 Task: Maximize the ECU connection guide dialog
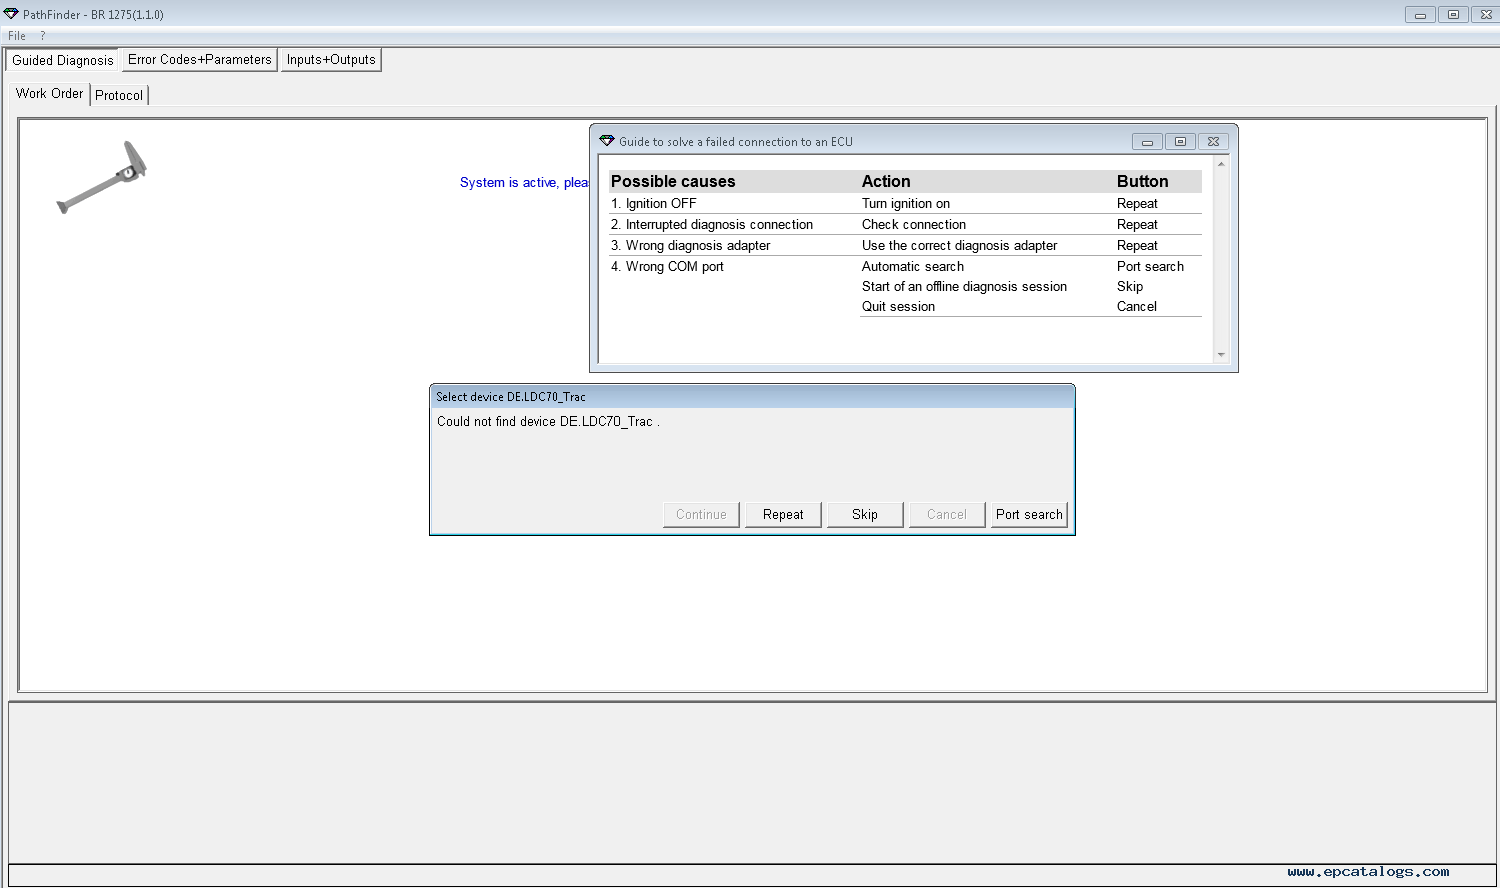[1180, 142]
